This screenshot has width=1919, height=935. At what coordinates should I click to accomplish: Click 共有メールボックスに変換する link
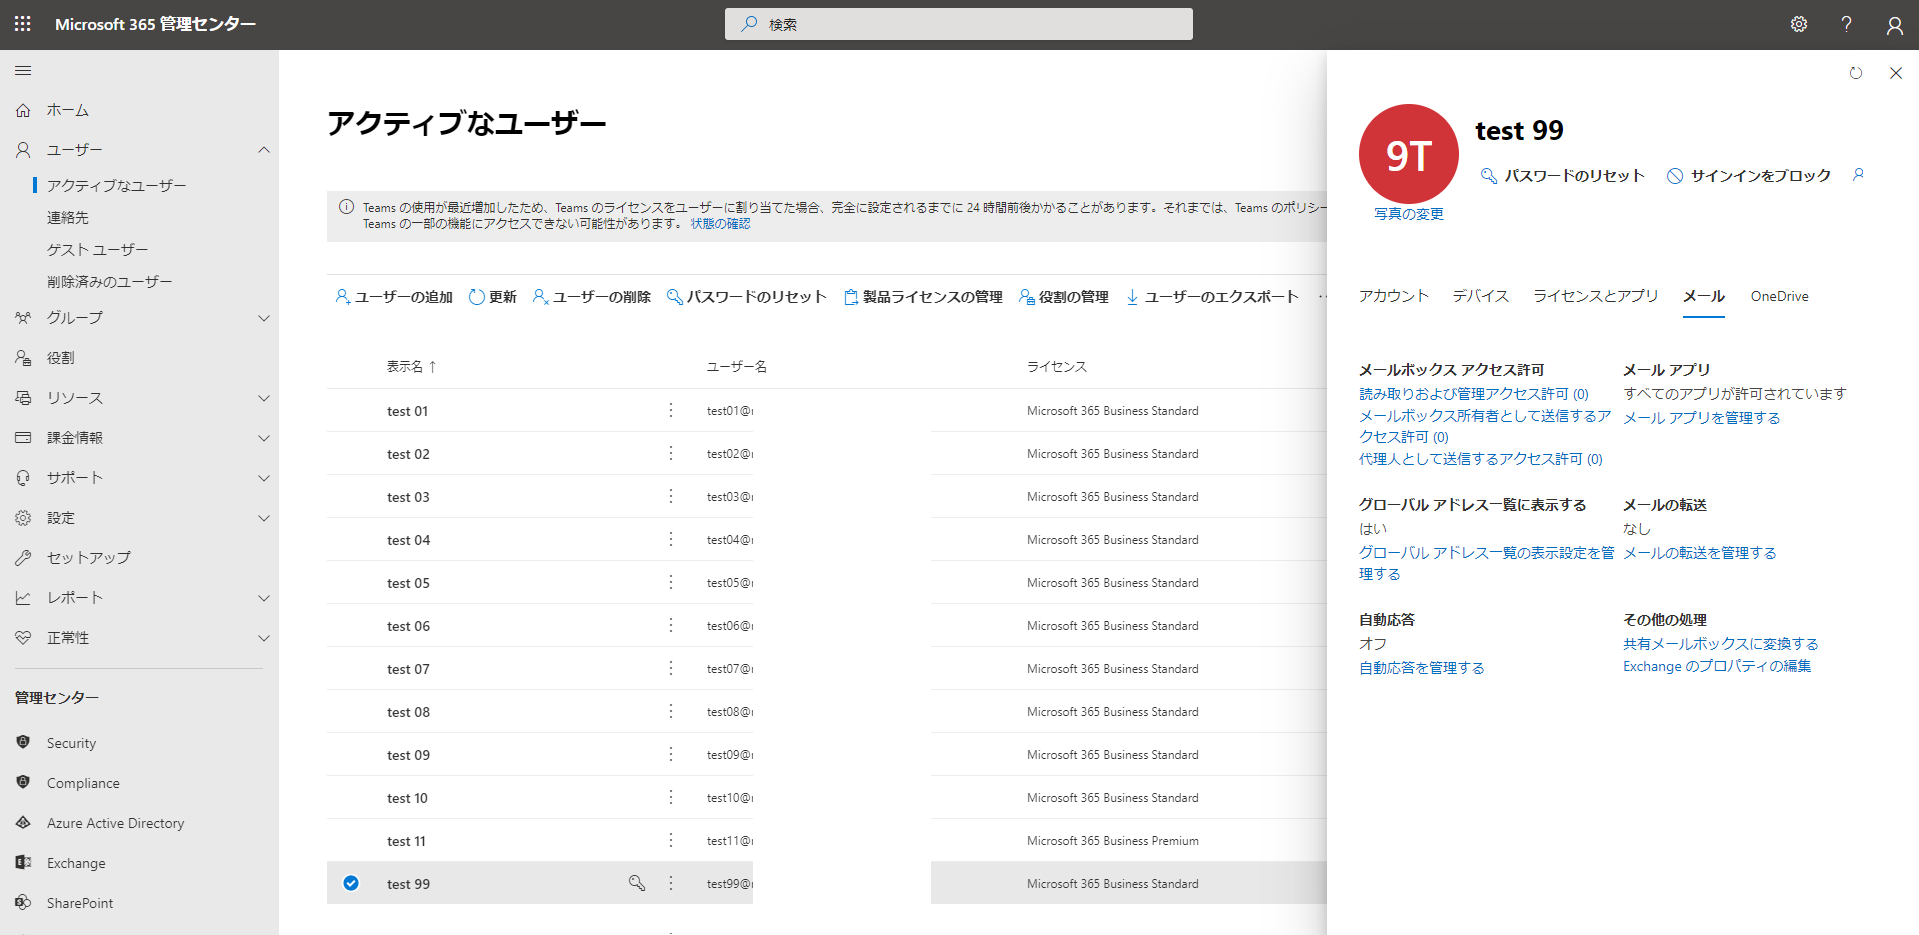click(1721, 644)
